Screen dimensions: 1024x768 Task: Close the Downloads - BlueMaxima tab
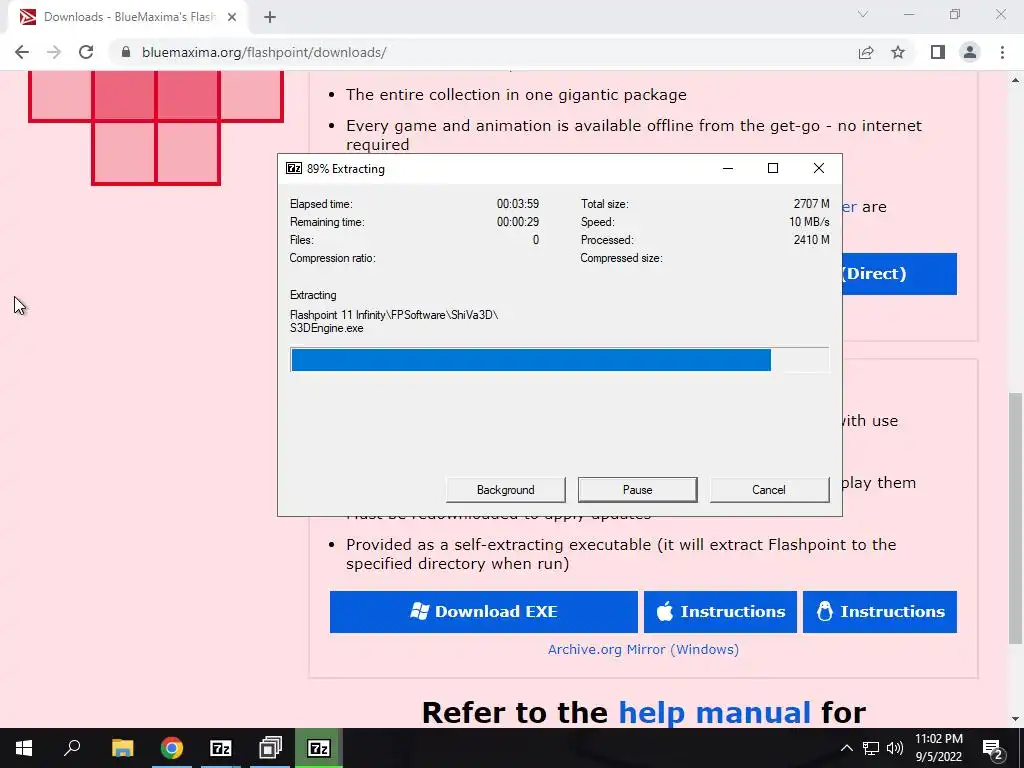232,17
